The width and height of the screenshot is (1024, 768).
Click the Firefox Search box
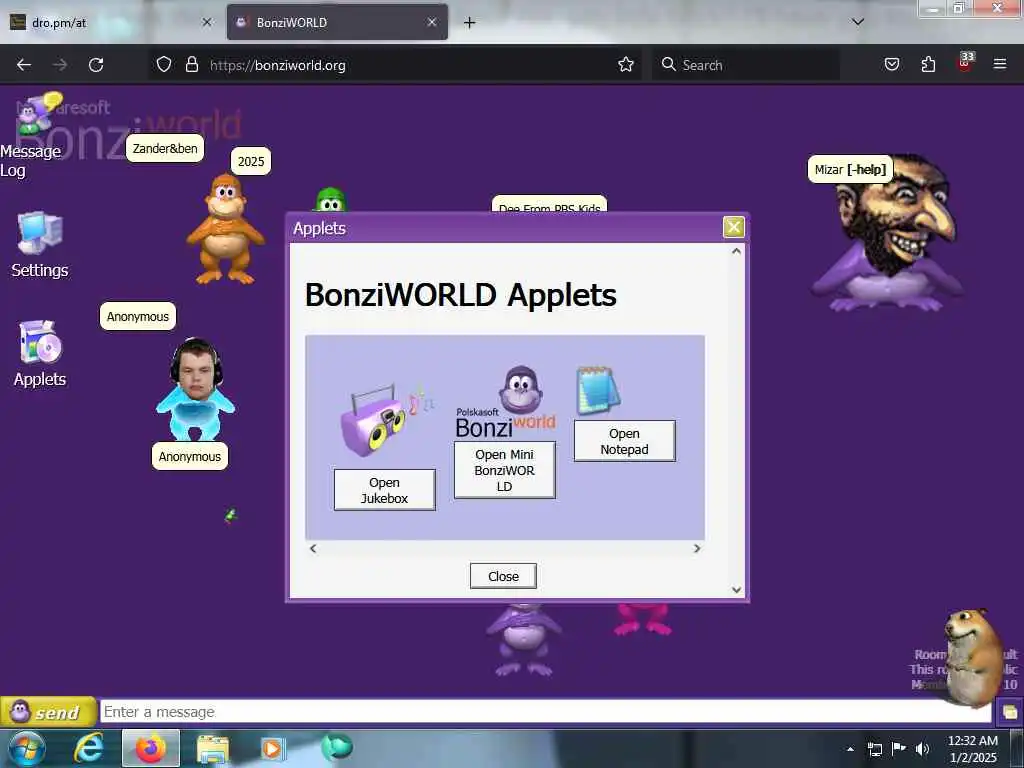pyautogui.click(x=746, y=65)
